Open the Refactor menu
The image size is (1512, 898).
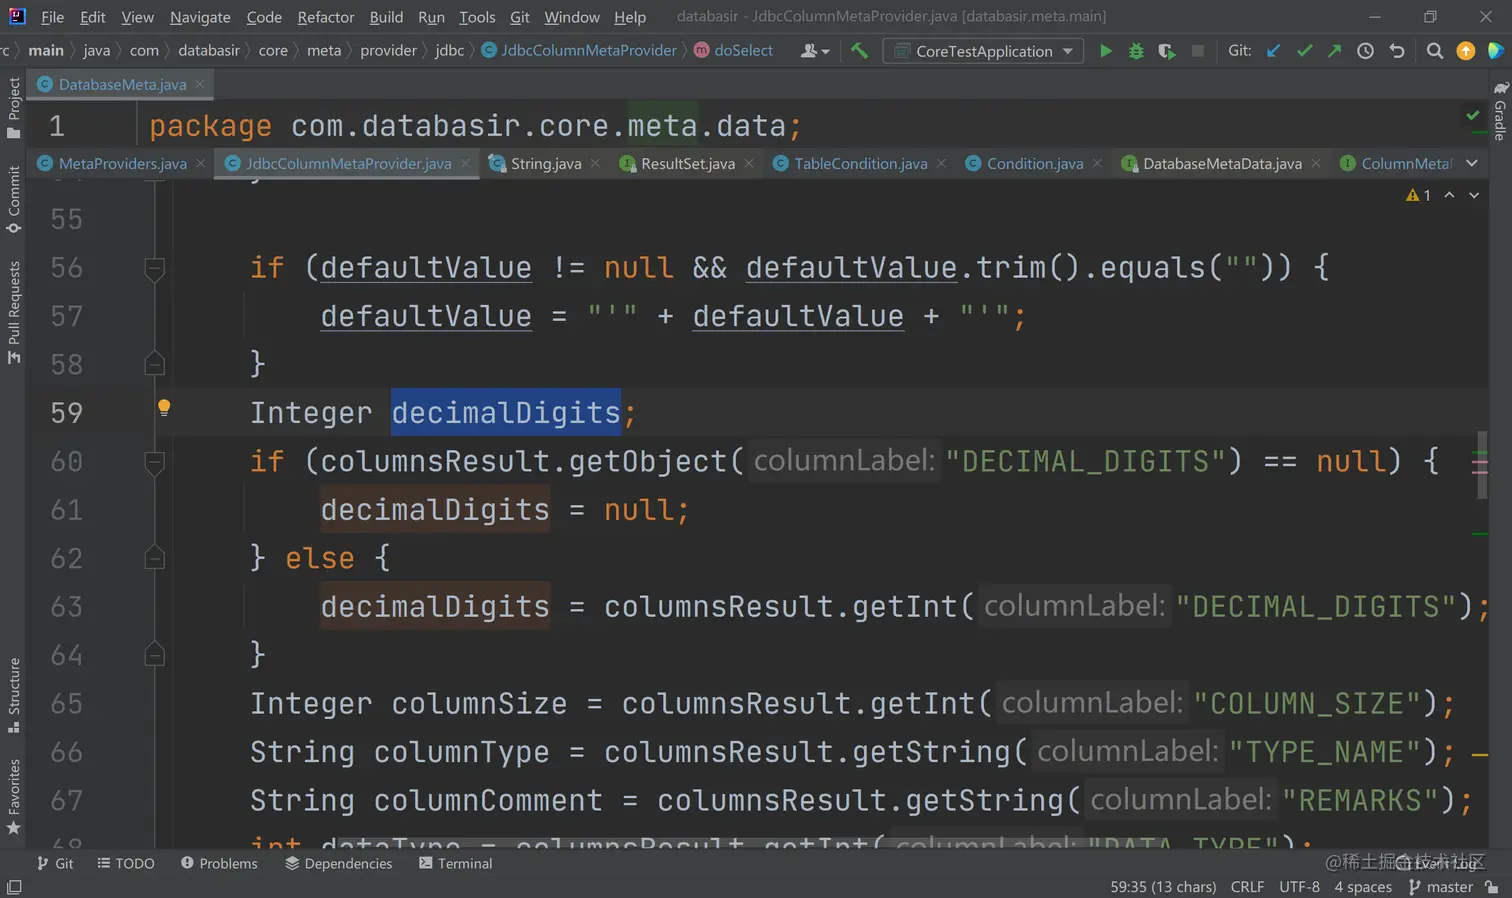click(326, 17)
